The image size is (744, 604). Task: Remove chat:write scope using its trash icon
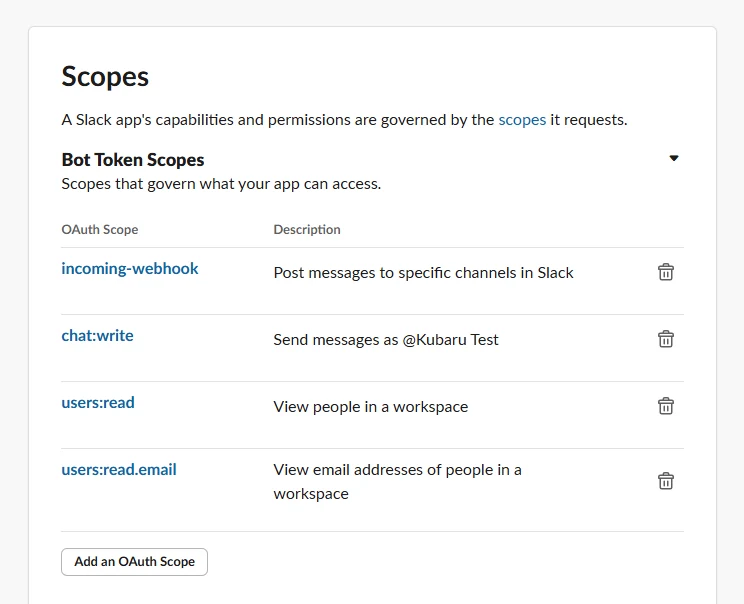pyautogui.click(x=666, y=339)
